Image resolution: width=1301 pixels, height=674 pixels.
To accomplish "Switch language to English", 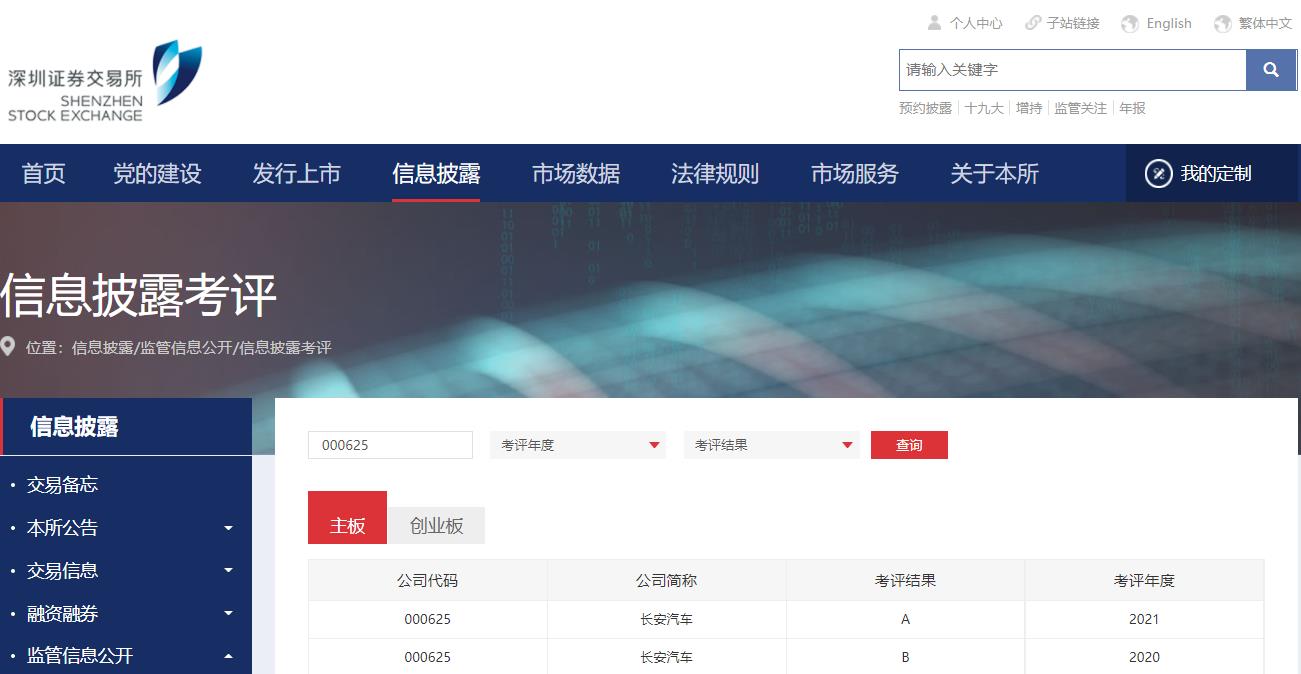I will (x=1169, y=23).
